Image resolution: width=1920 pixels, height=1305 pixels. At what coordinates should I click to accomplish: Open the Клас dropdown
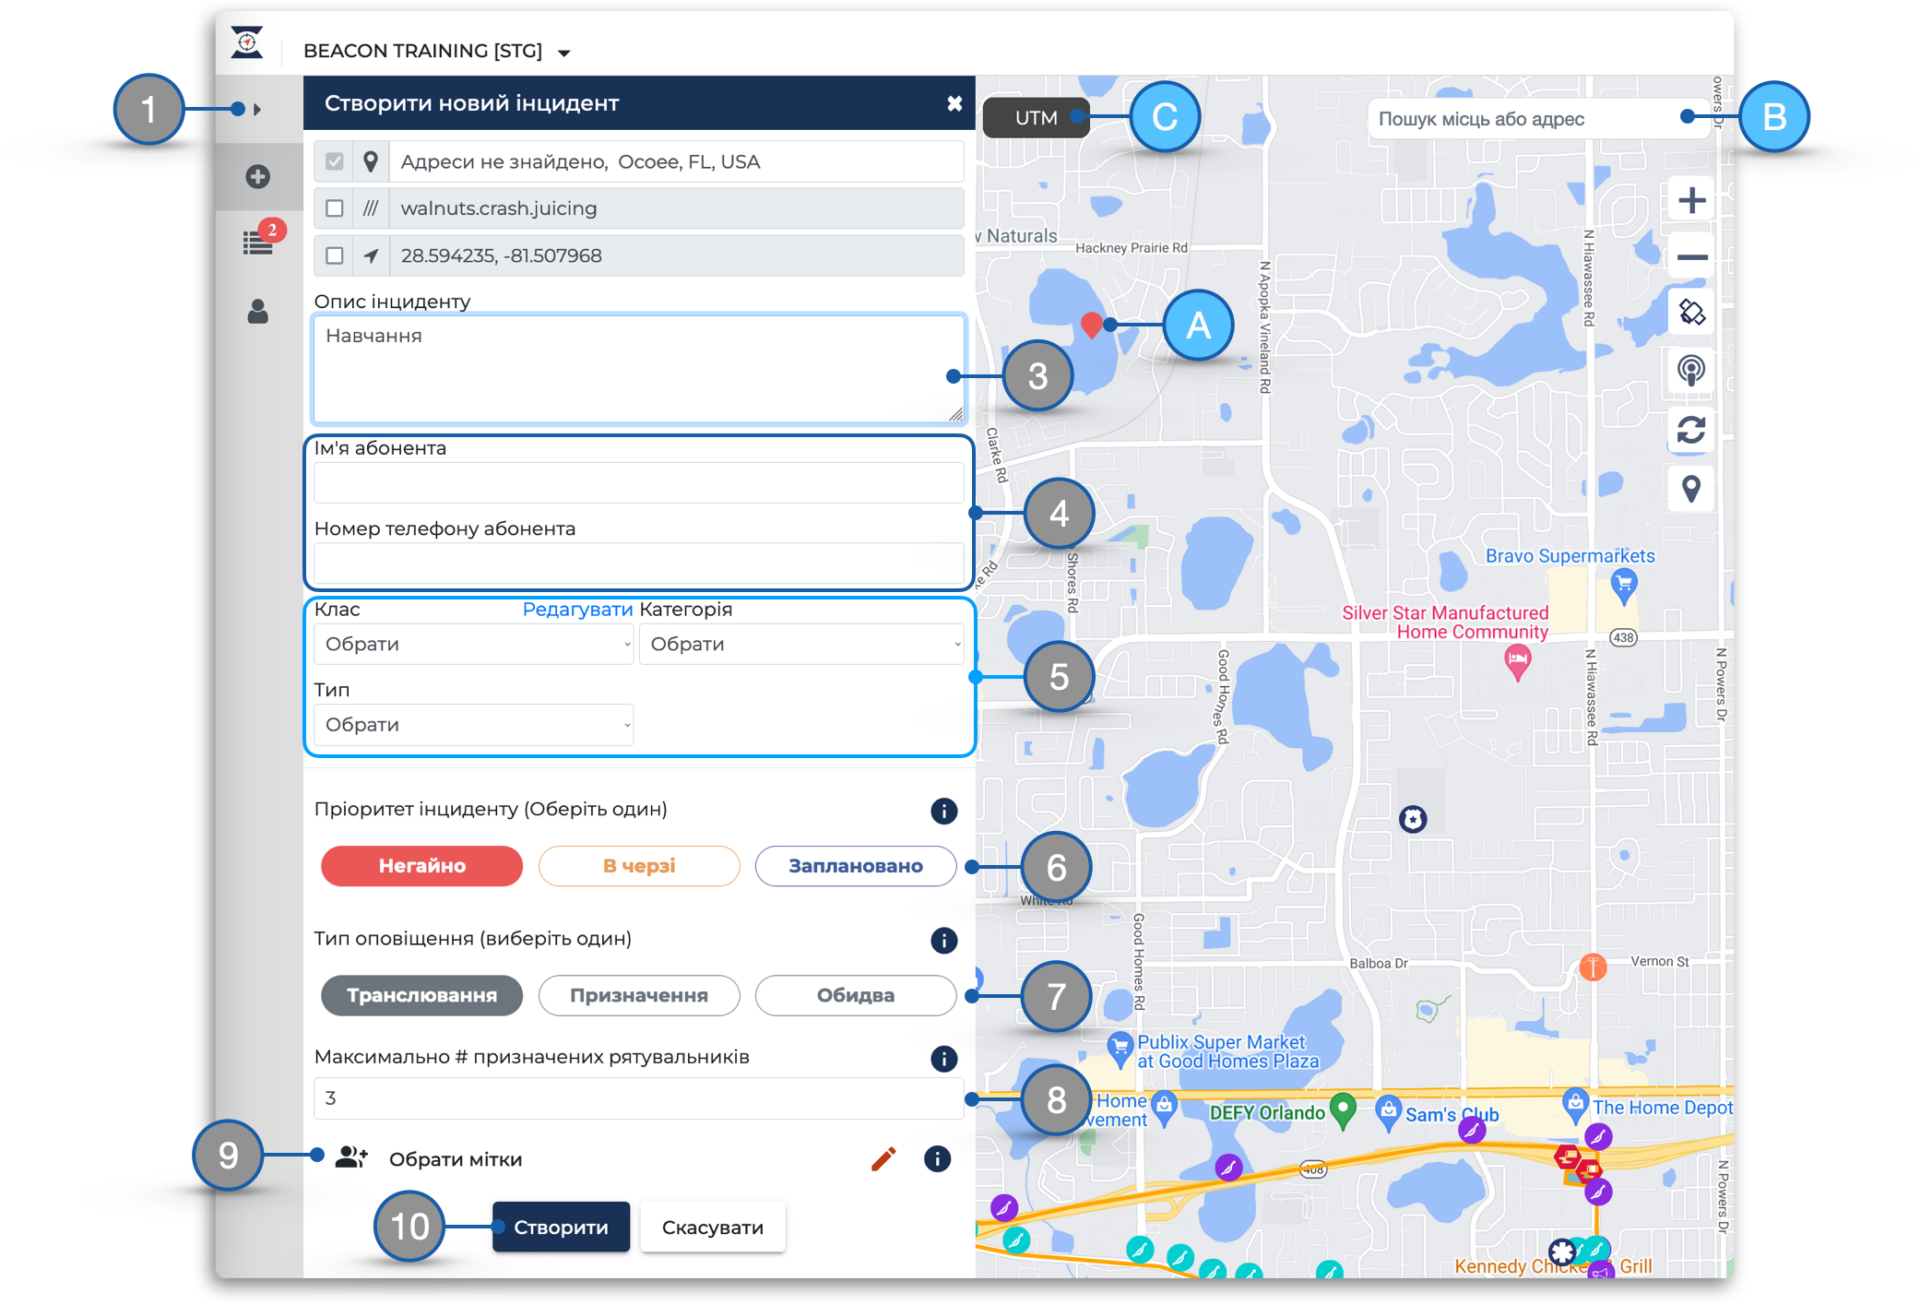click(x=474, y=644)
